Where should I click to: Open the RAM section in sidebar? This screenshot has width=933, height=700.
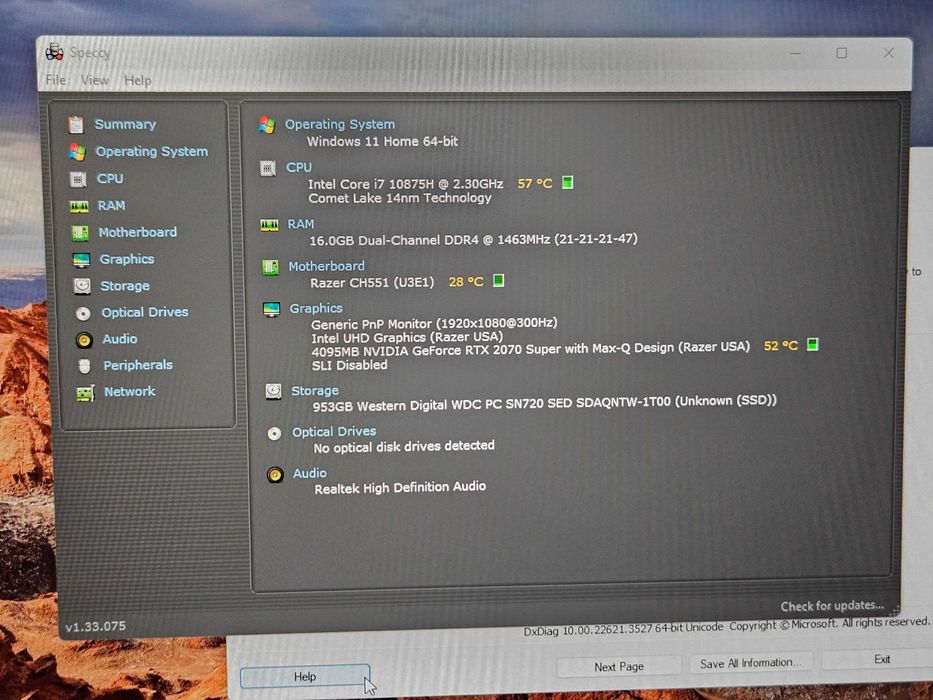point(111,205)
